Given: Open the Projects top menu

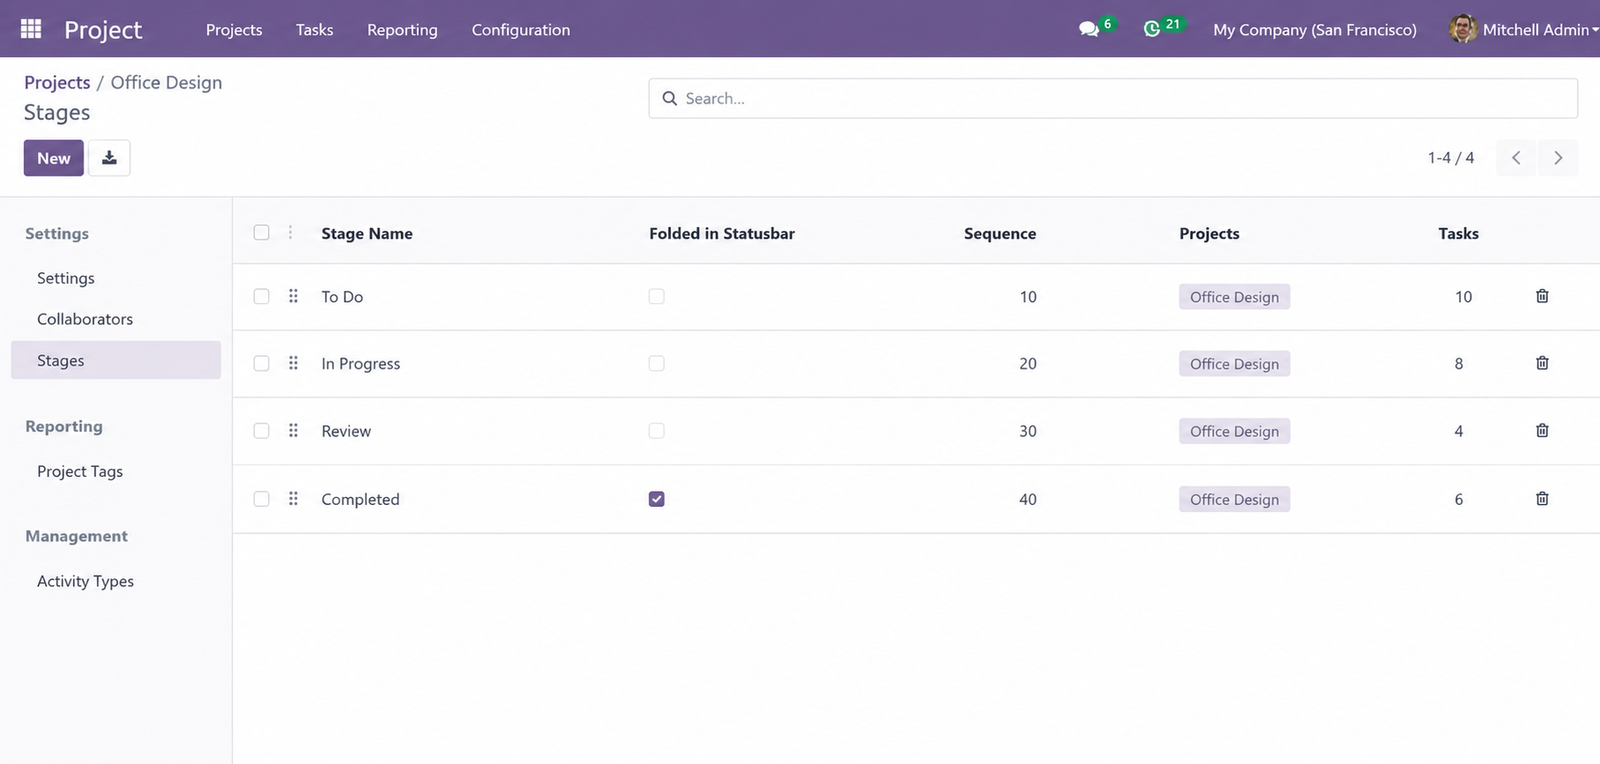Looking at the screenshot, I should click(234, 30).
